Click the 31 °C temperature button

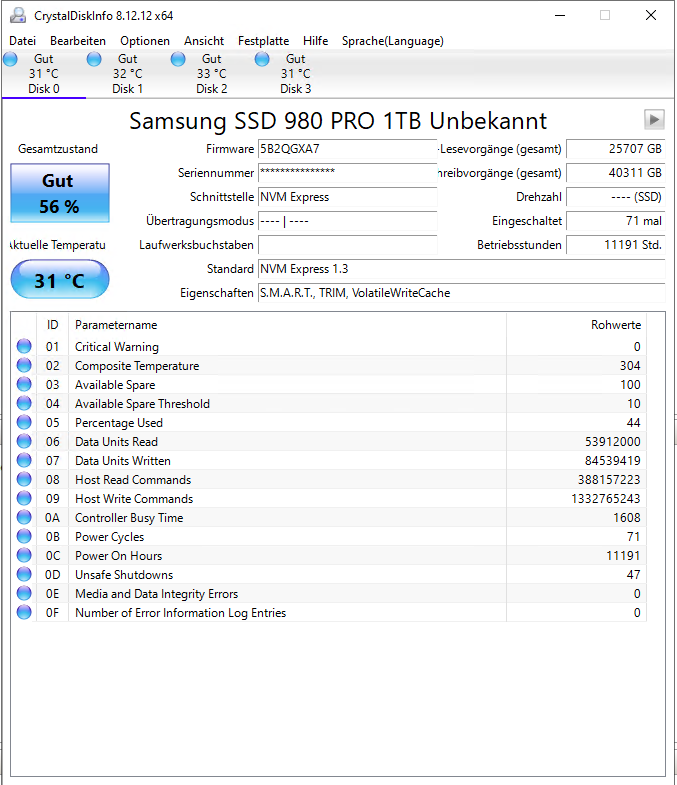[x=60, y=279]
